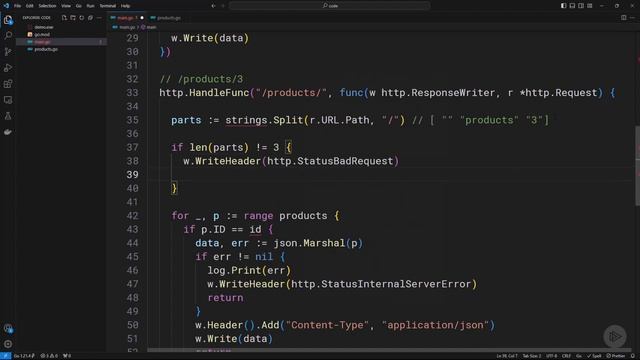Navigate forward with the arrow button
The image size is (640, 360).
[223, 6]
